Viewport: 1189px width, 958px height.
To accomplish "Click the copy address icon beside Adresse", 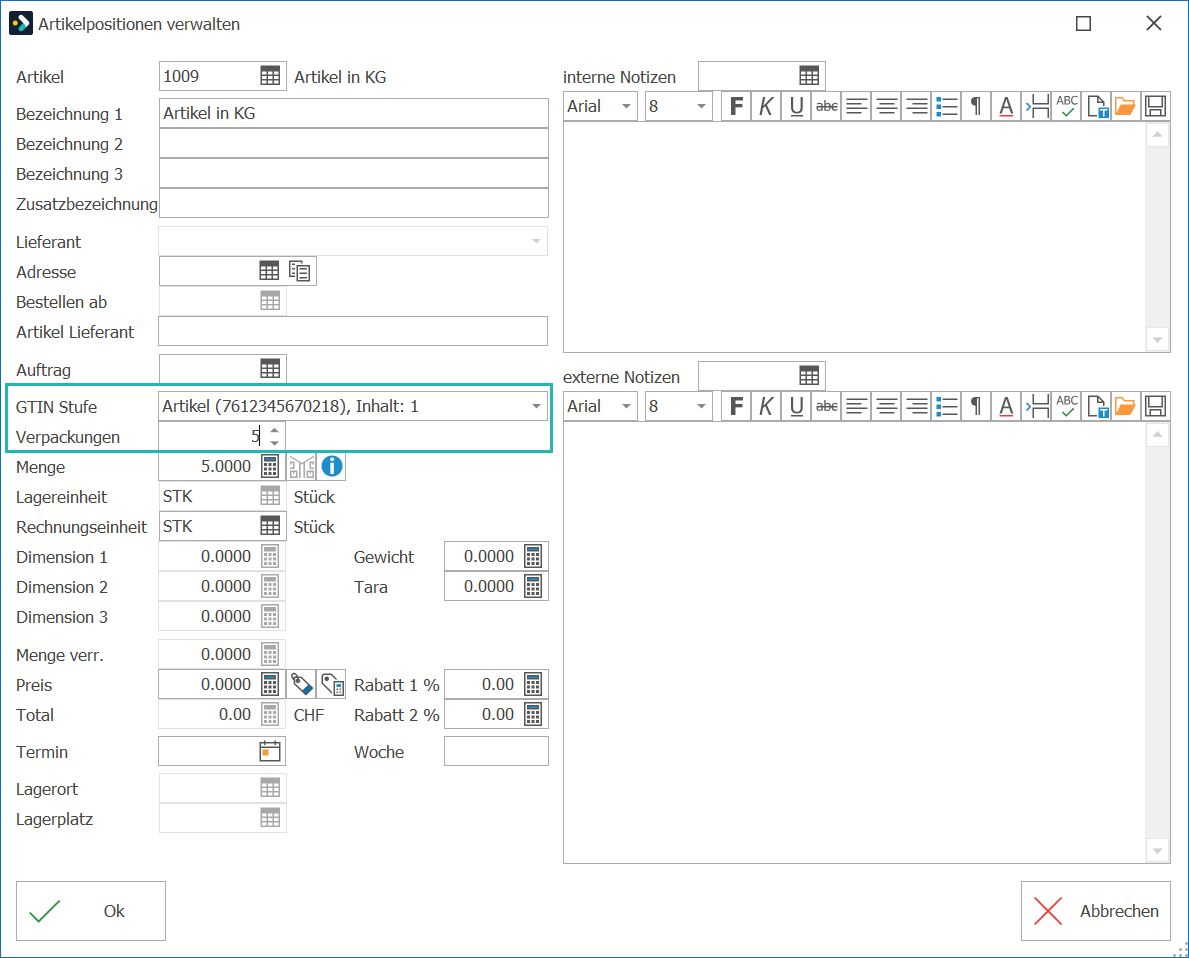I will [x=300, y=271].
